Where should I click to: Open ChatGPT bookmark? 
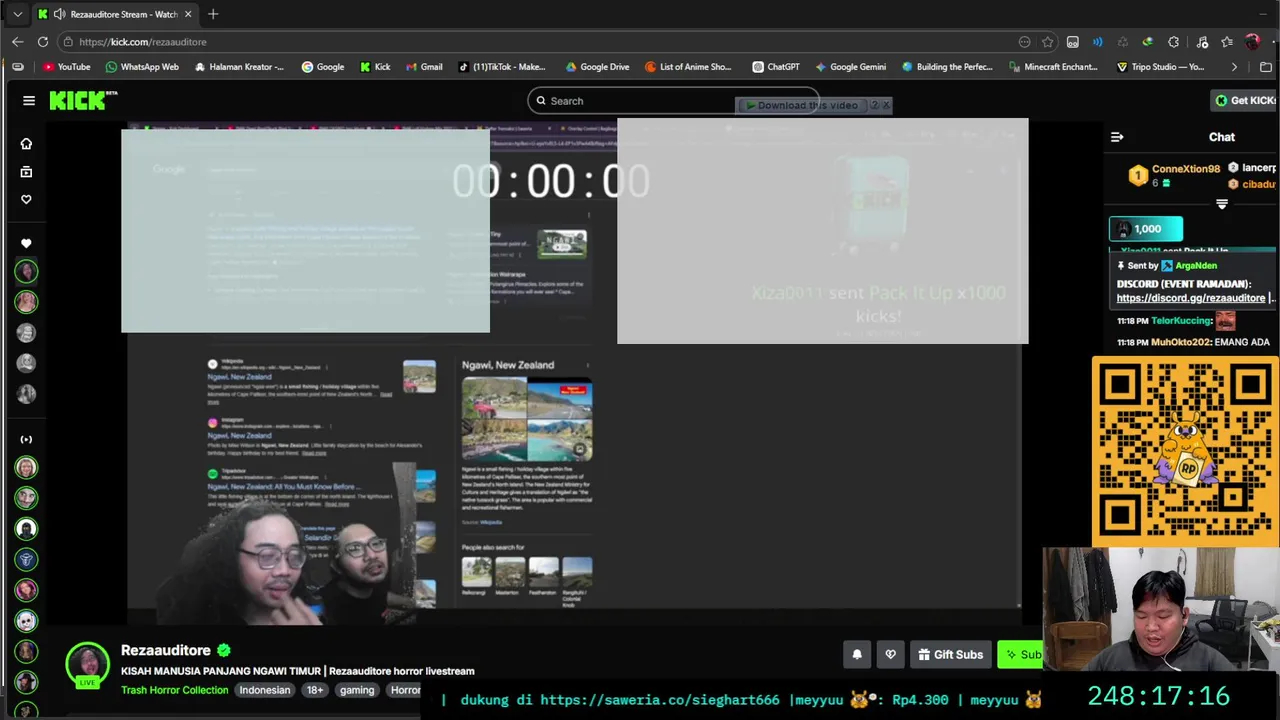[776, 67]
